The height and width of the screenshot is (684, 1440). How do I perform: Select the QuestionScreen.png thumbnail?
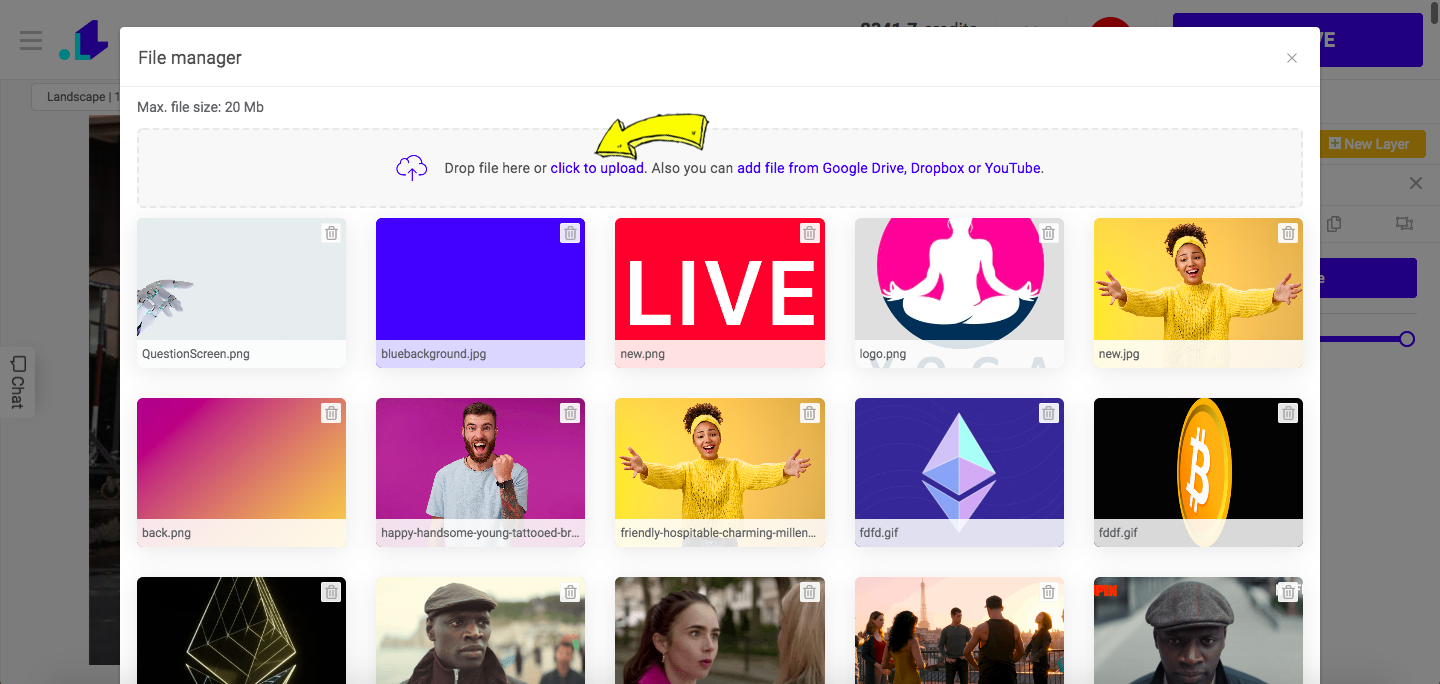[241, 293]
